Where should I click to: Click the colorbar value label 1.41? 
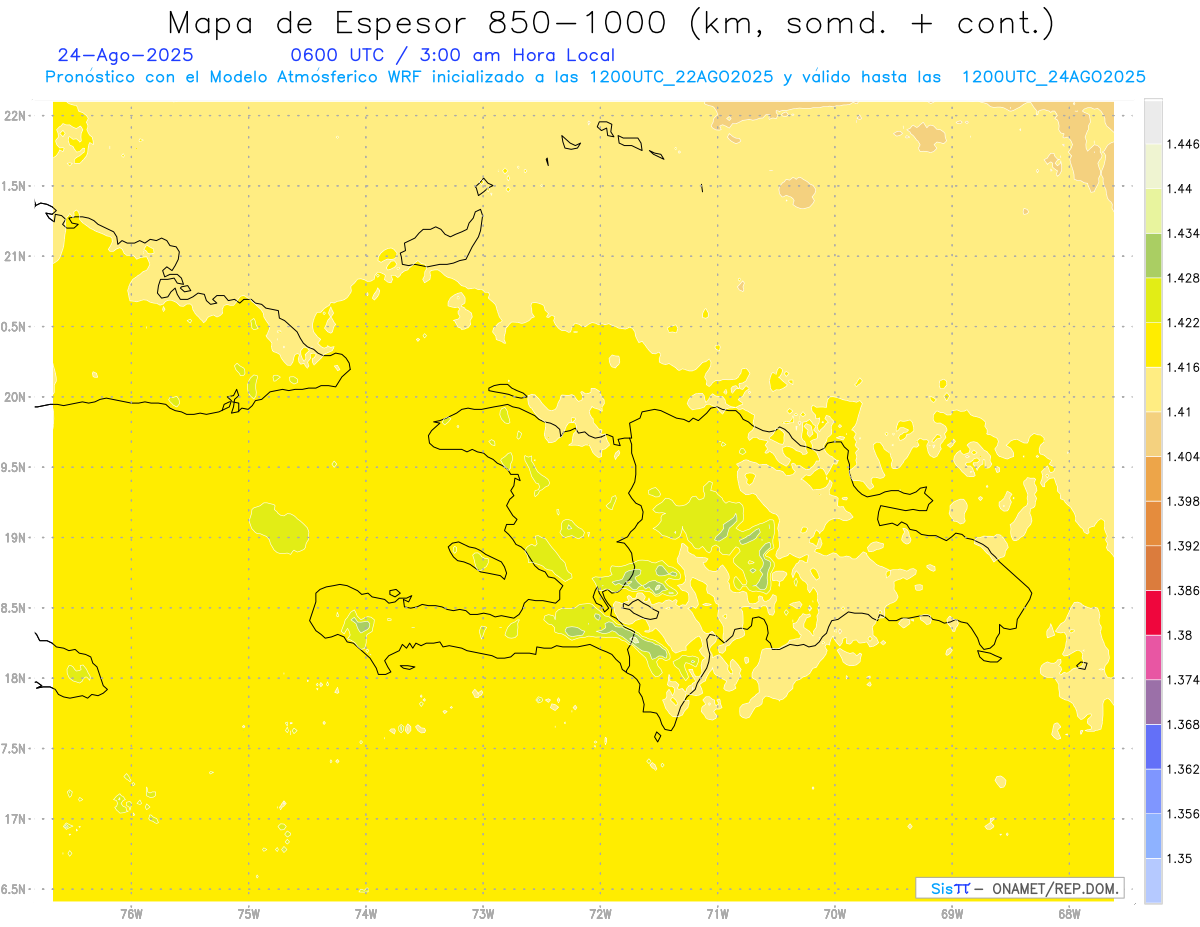[1179, 412]
